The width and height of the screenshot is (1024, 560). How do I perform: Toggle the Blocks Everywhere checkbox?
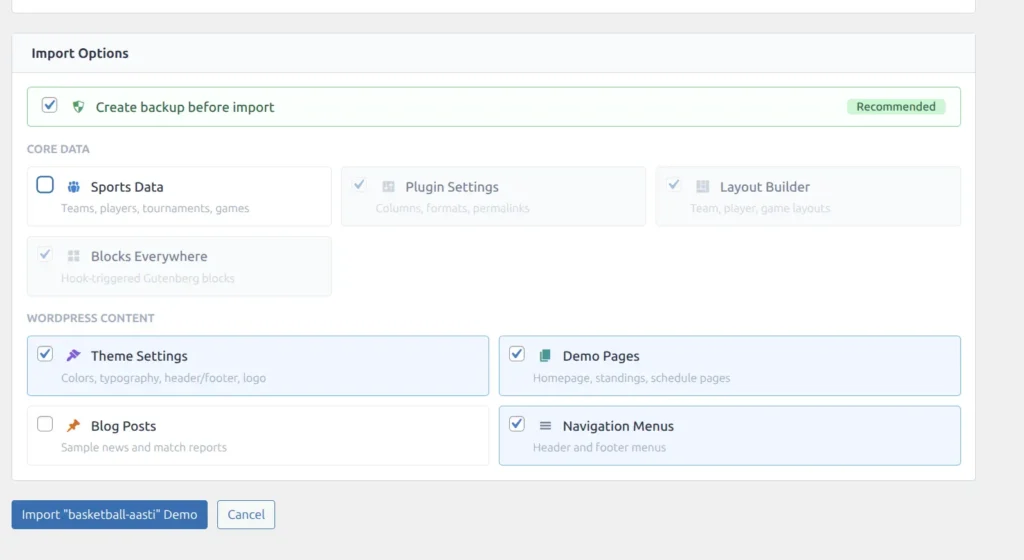pyautogui.click(x=45, y=255)
